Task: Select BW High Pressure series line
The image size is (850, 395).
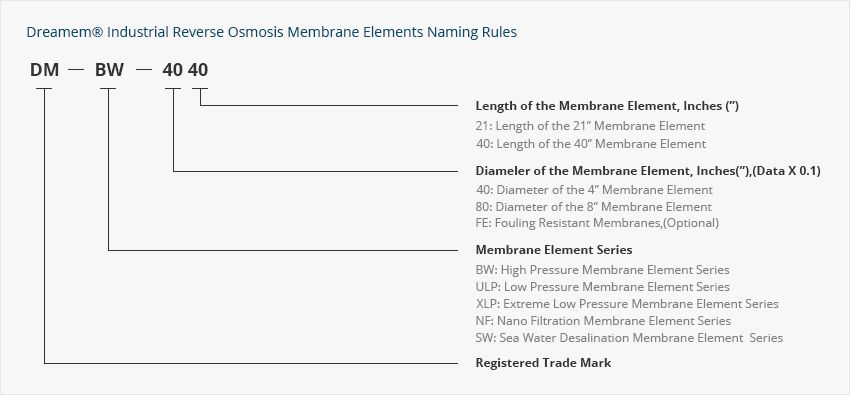Action: pos(602,270)
